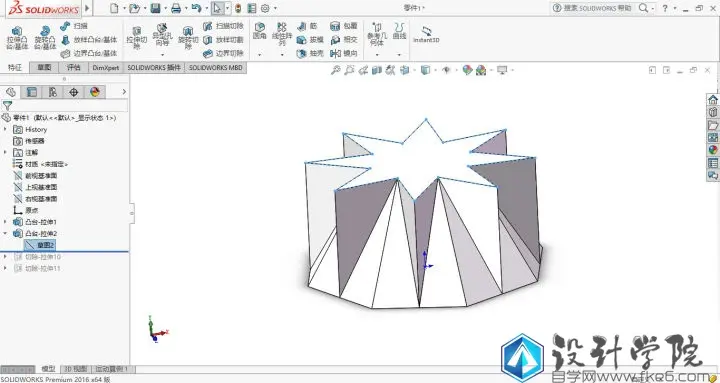The height and width of the screenshot is (383, 720).
Task: Expand the History folder in the tree
Action: (6, 130)
